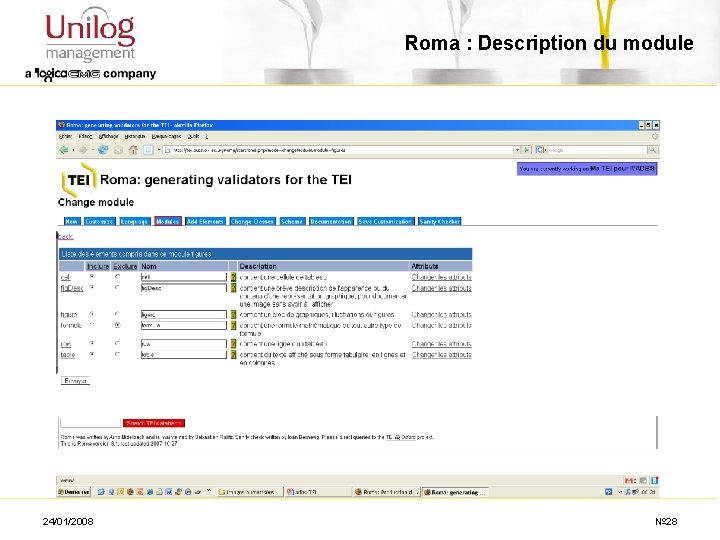
Task: Click the browser URL address bar
Action: pyautogui.click(x=338, y=150)
